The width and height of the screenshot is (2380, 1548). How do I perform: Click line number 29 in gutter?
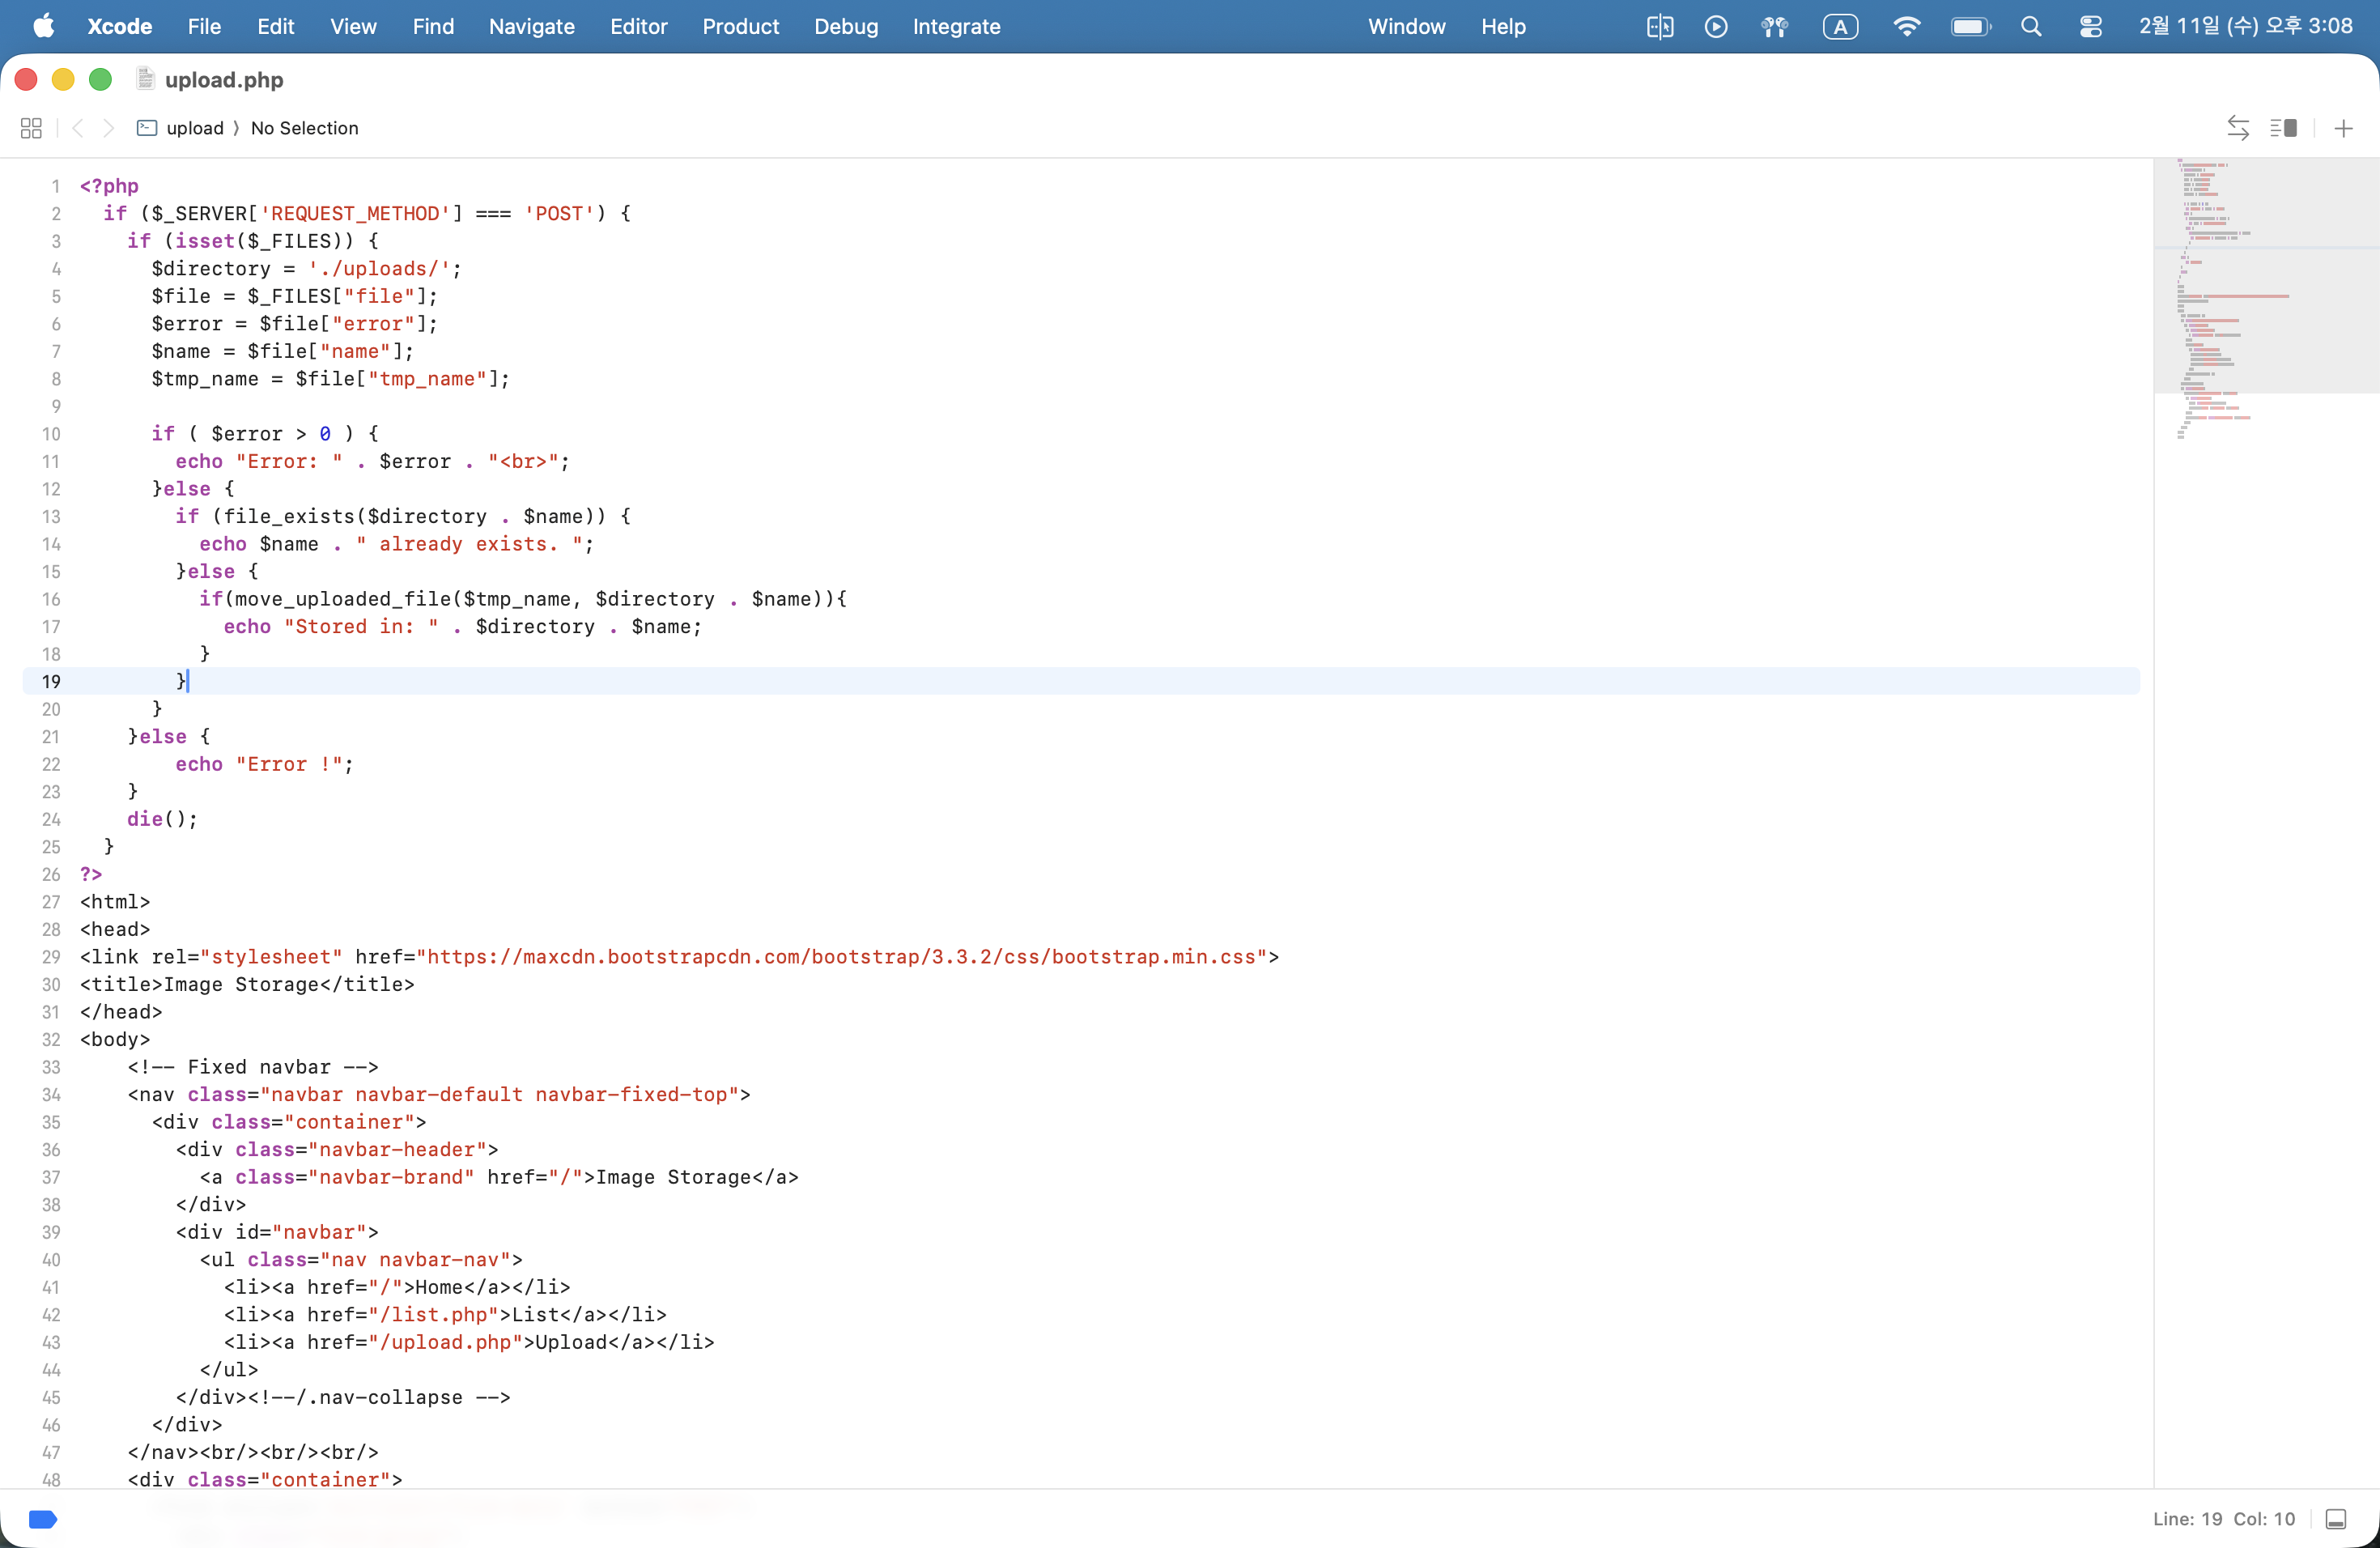[51, 957]
